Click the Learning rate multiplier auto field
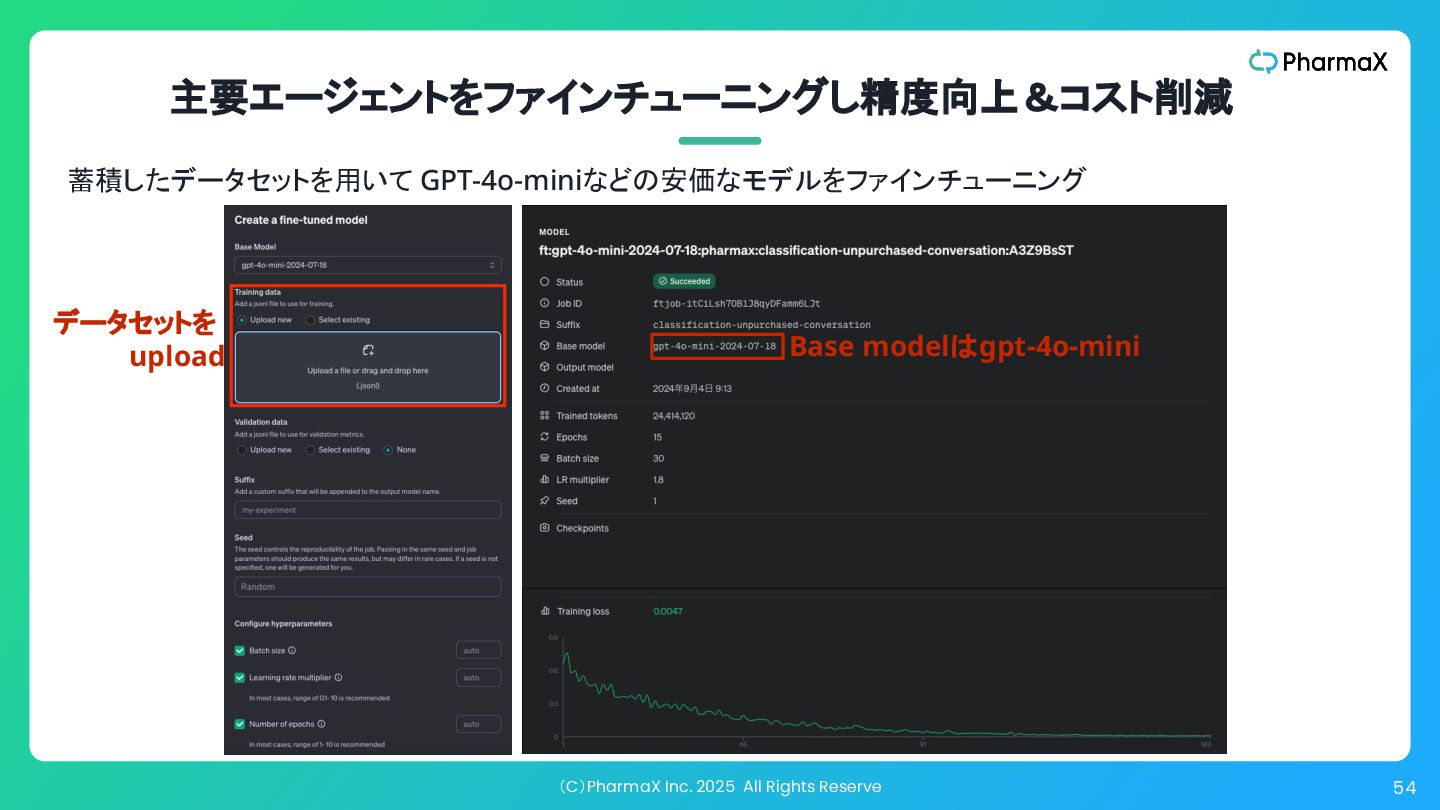The height and width of the screenshot is (810, 1440). click(x=478, y=677)
